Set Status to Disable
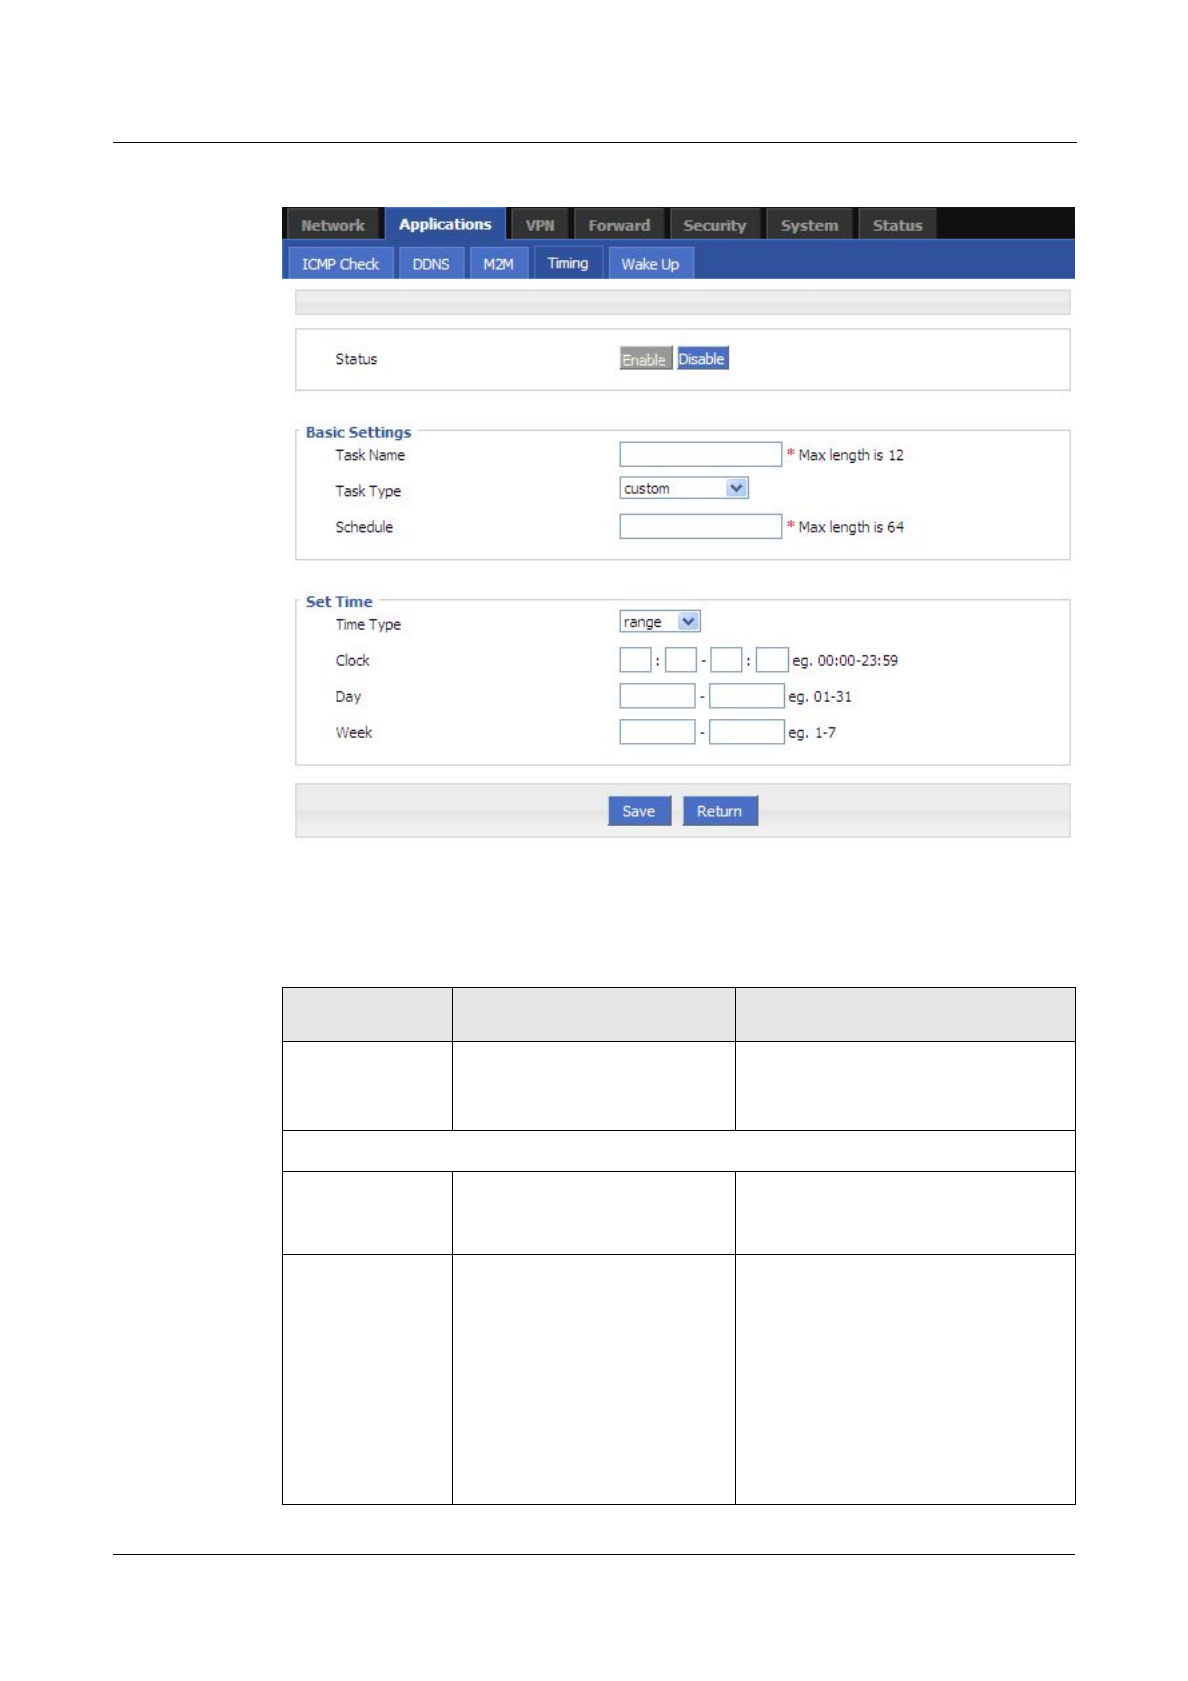Screen dimensions: 1188x1681 [x=702, y=359]
